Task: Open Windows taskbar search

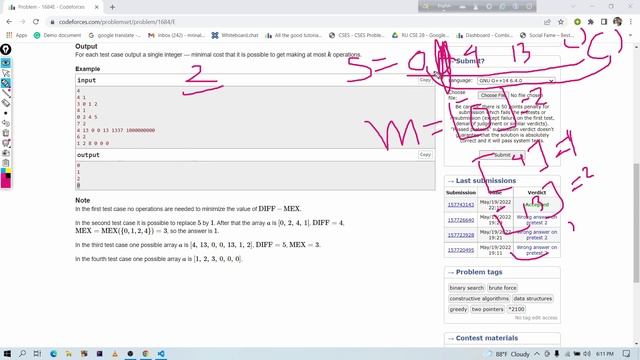Action: (22, 353)
